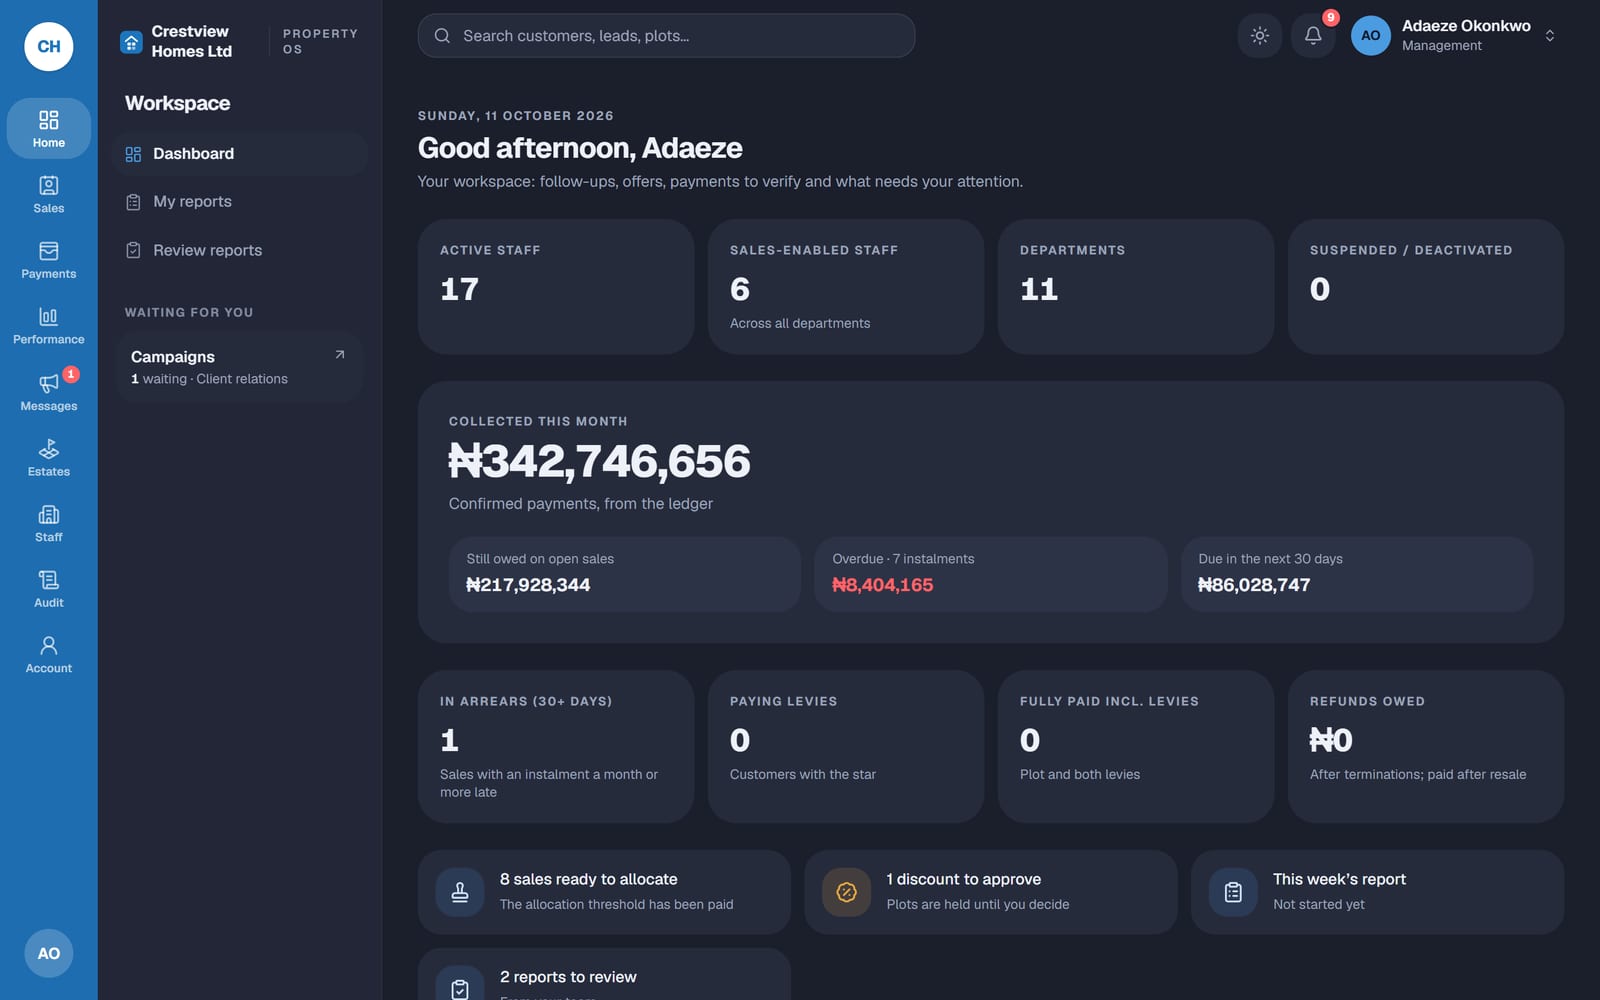1600x1000 pixels.
Task: Open Performance charts section
Action: (x=48, y=326)
